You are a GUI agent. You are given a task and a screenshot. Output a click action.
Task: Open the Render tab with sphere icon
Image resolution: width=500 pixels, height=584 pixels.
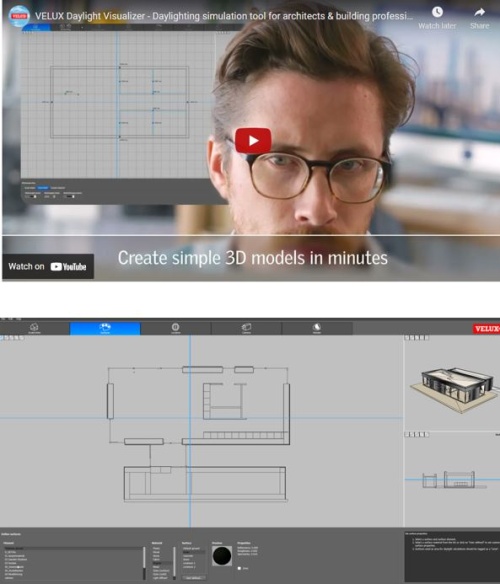[317, 328]
